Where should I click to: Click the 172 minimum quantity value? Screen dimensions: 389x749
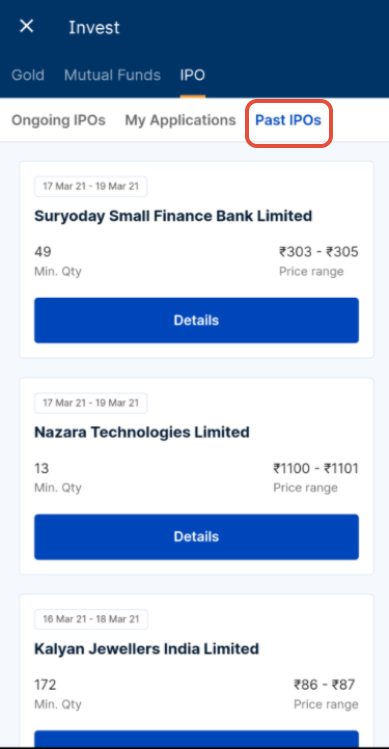click(45, 685)
